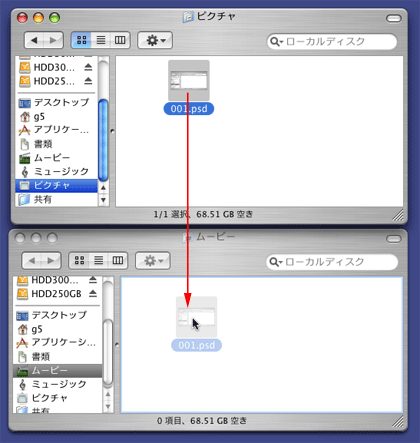The height and width of the screenshot is (443, 420).
Task: Select 001.psd thumbnail in ピクチャ window
Action: 189,80
